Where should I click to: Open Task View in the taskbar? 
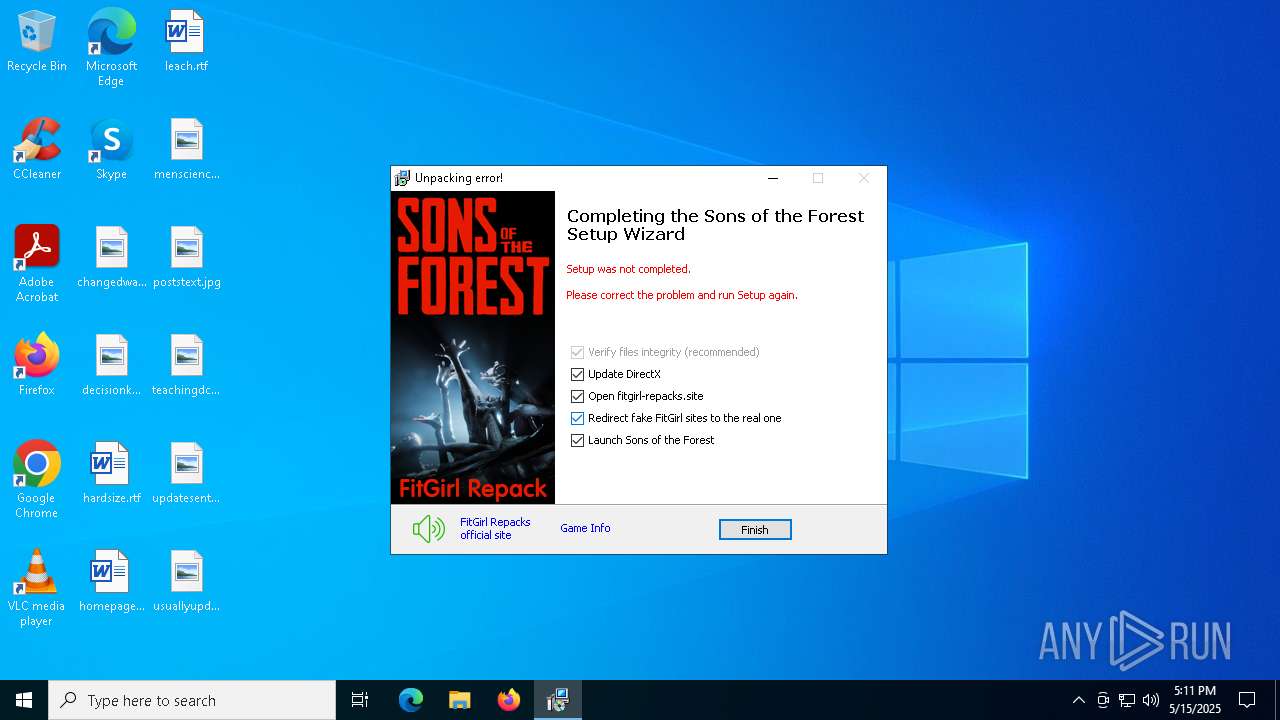tap(360, 700)
